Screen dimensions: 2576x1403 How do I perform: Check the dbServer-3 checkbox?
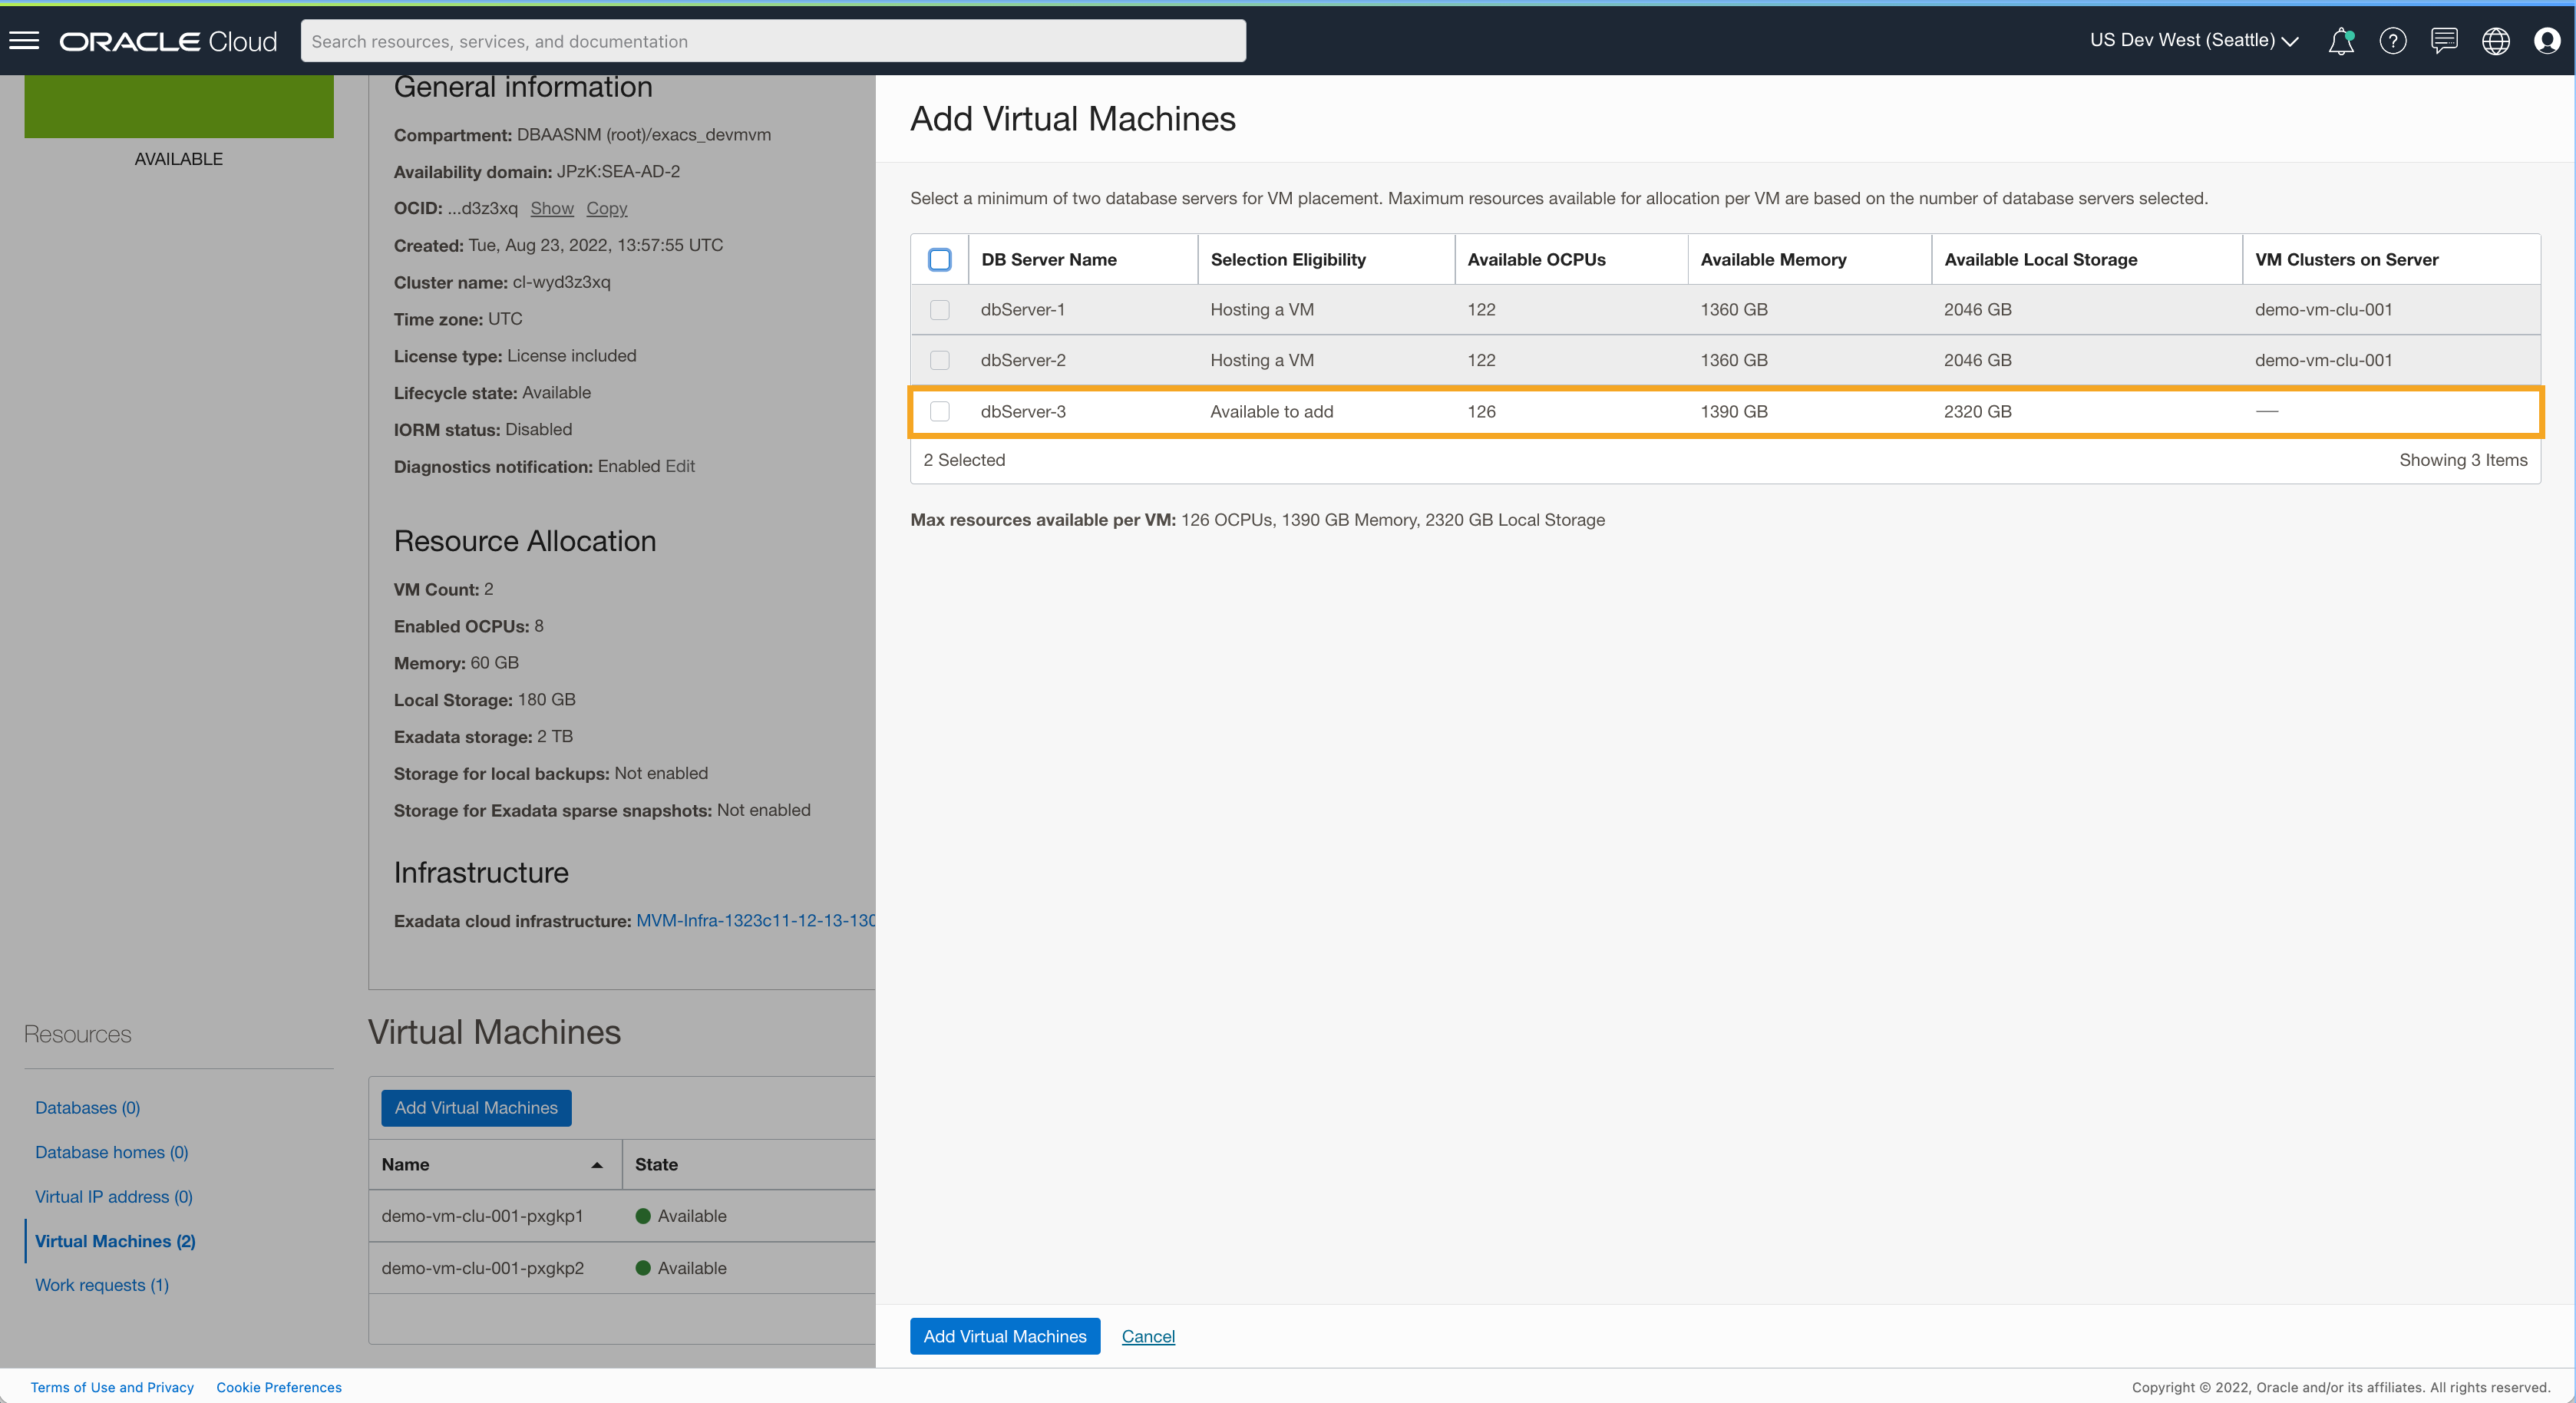point(940,411)
